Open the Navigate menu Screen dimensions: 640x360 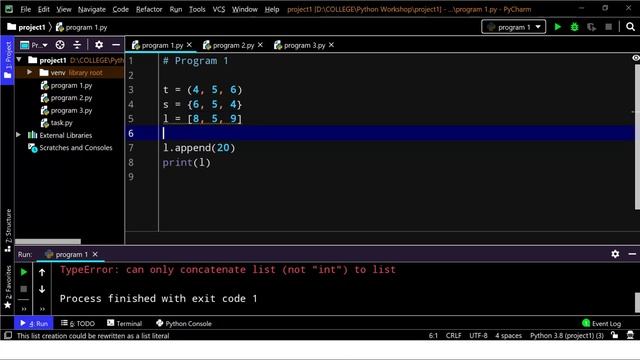click(x=92, y=9)
